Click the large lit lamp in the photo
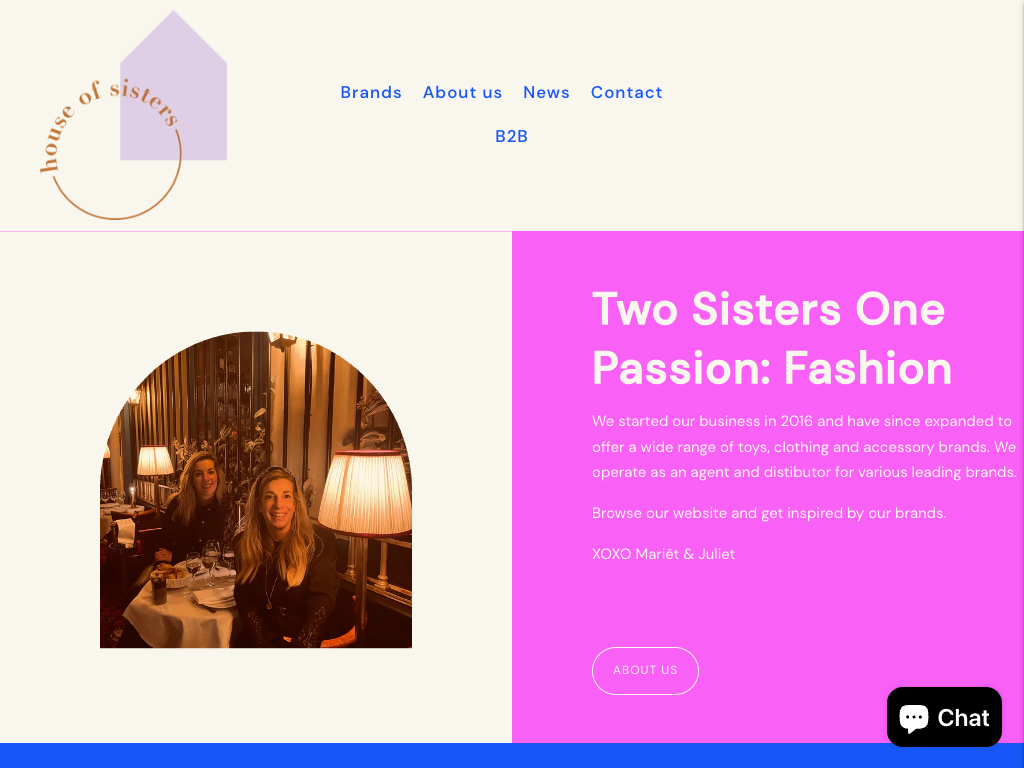 tap(365, 491)
